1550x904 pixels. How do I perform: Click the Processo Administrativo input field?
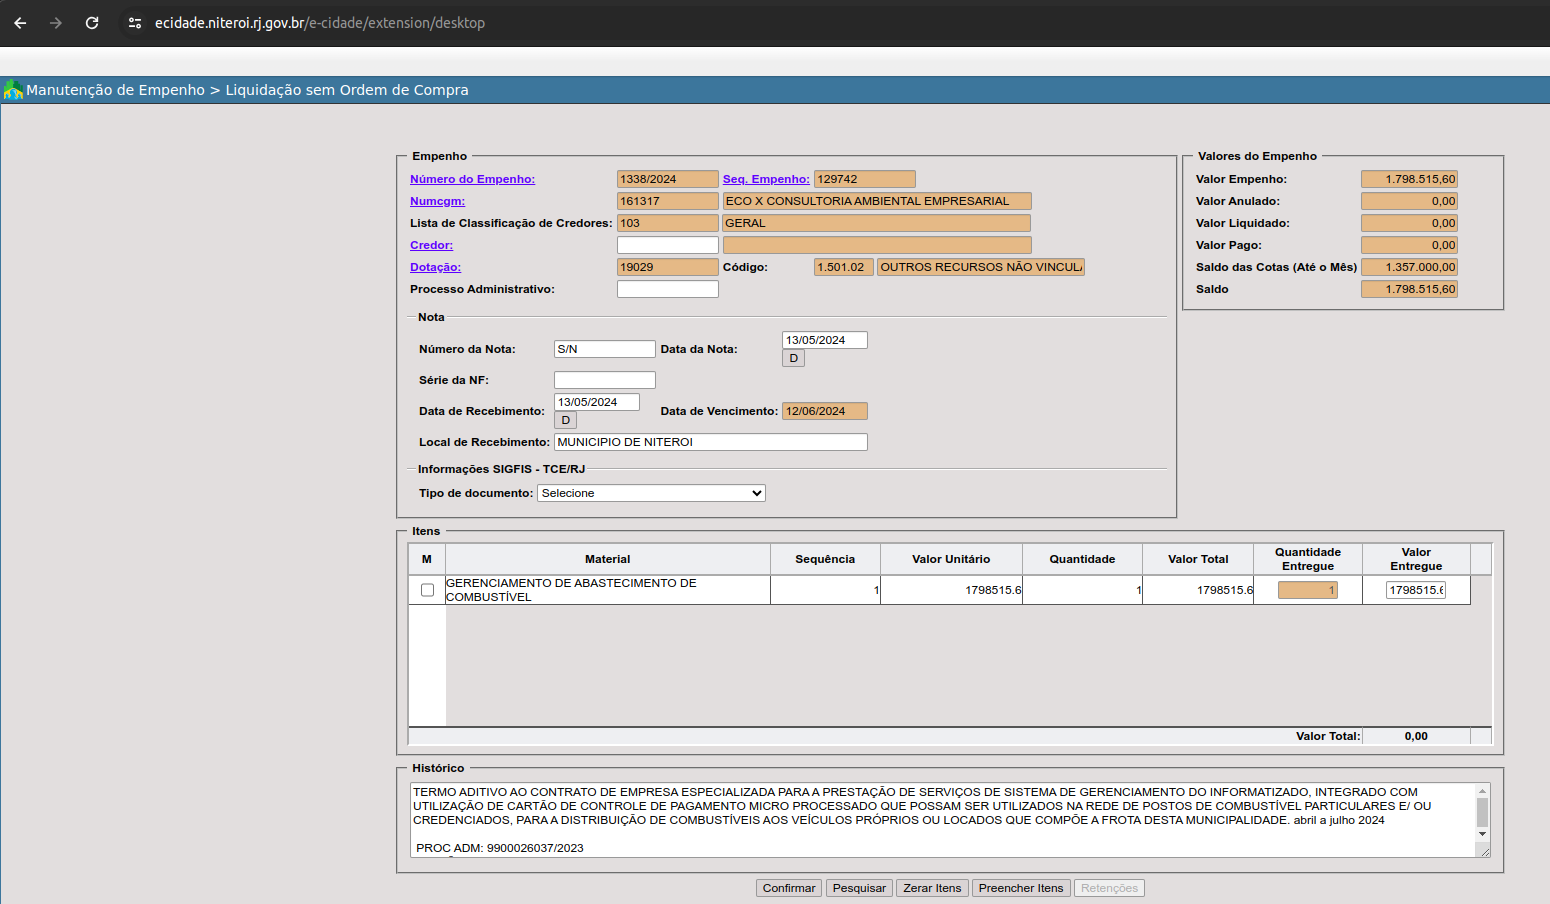667,289
